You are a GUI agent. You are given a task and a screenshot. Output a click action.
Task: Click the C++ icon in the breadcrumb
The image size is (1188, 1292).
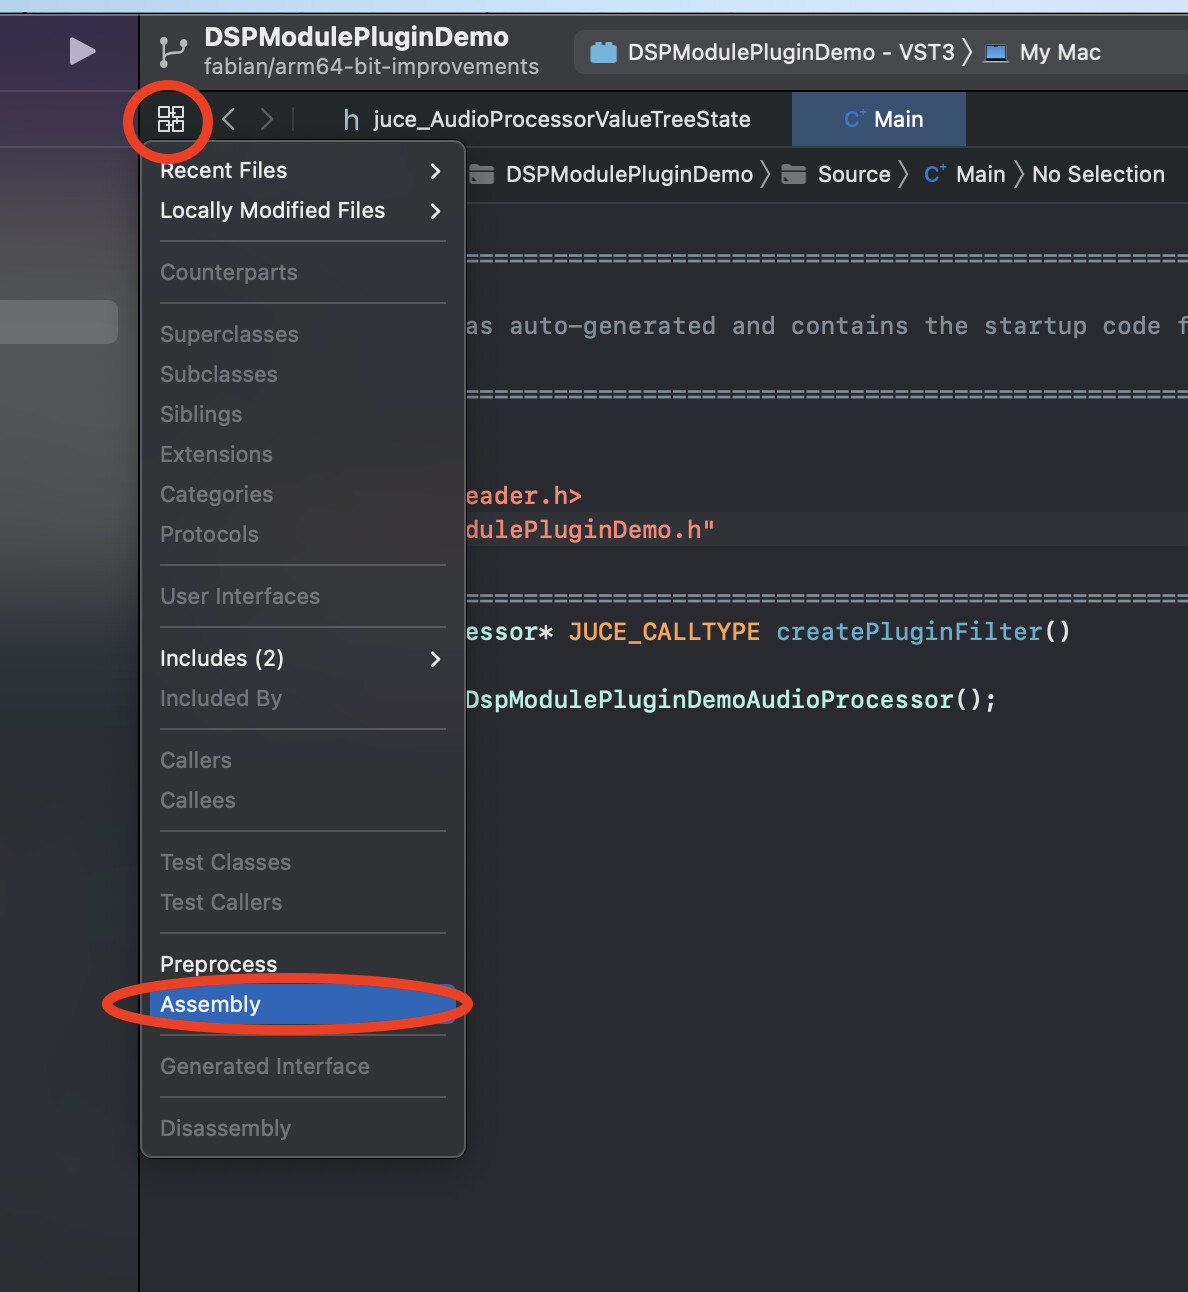click(935, 174)
